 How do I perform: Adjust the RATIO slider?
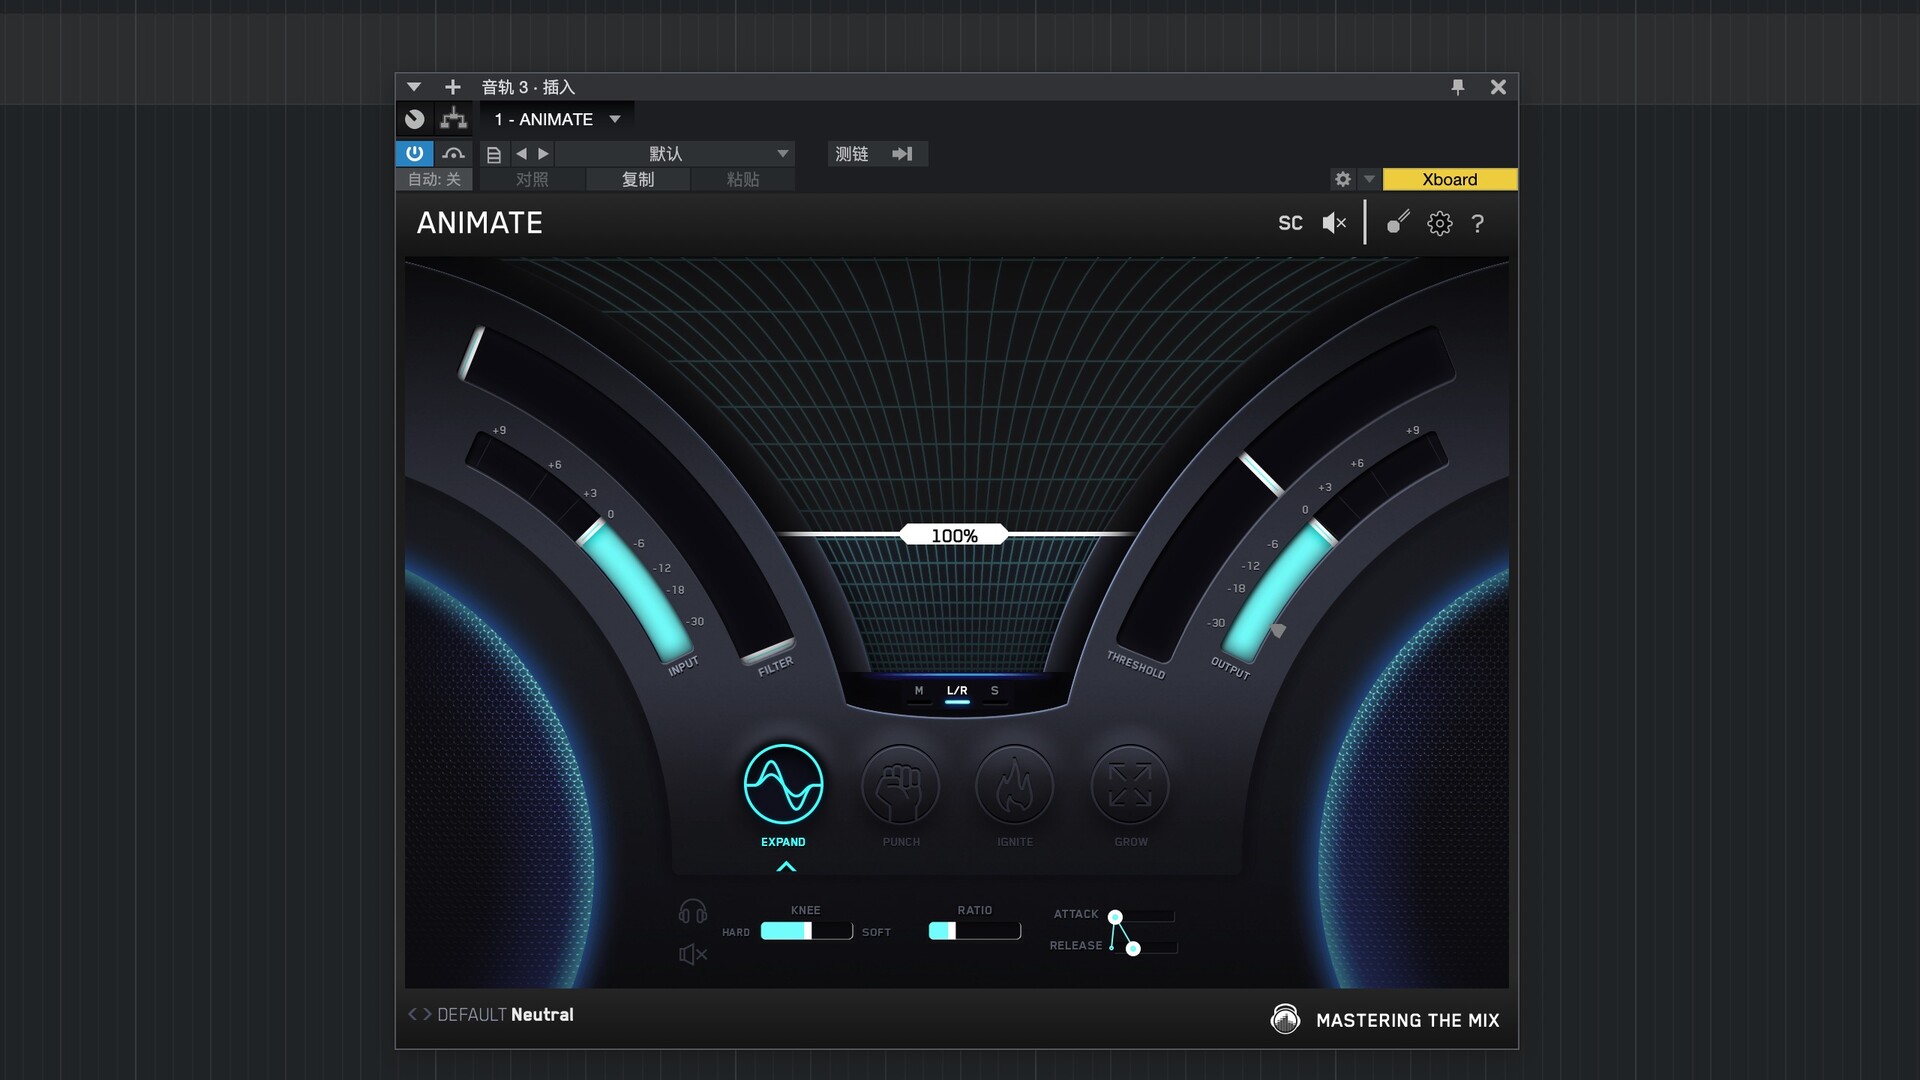[974, 931]
